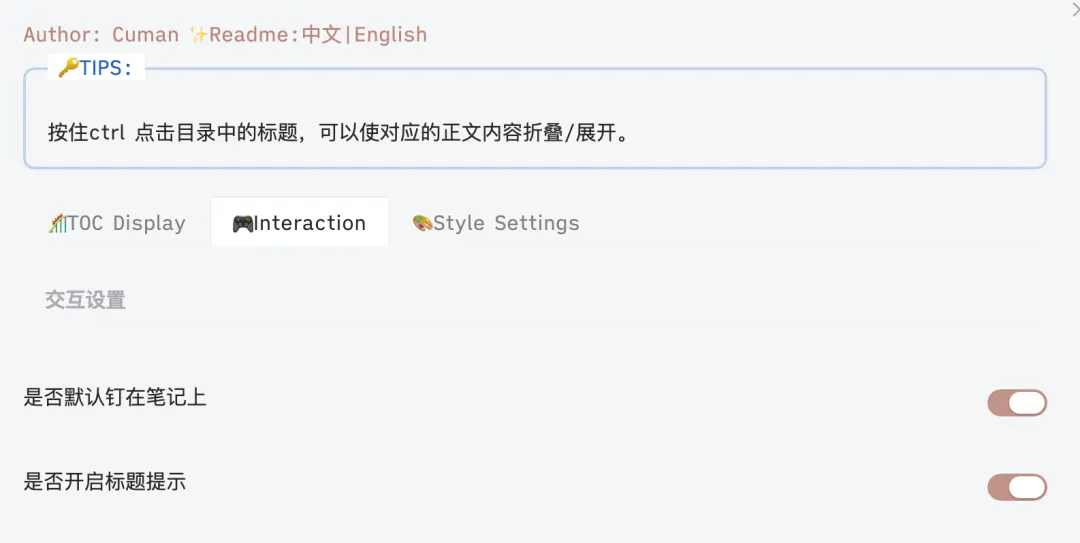Close the settings panel with the X

pos(1075,9)
